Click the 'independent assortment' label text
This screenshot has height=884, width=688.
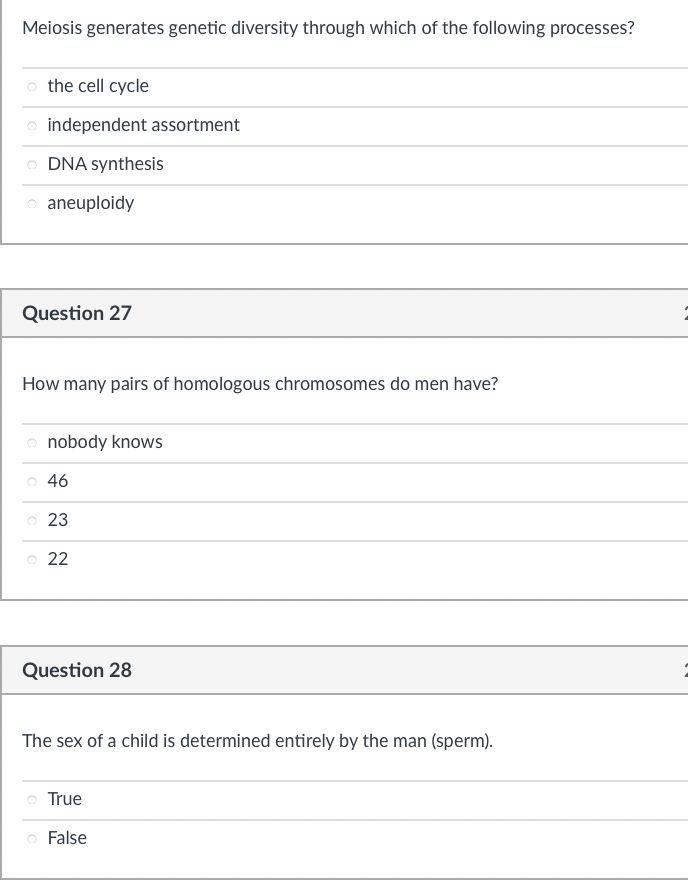tap(143, 125)
